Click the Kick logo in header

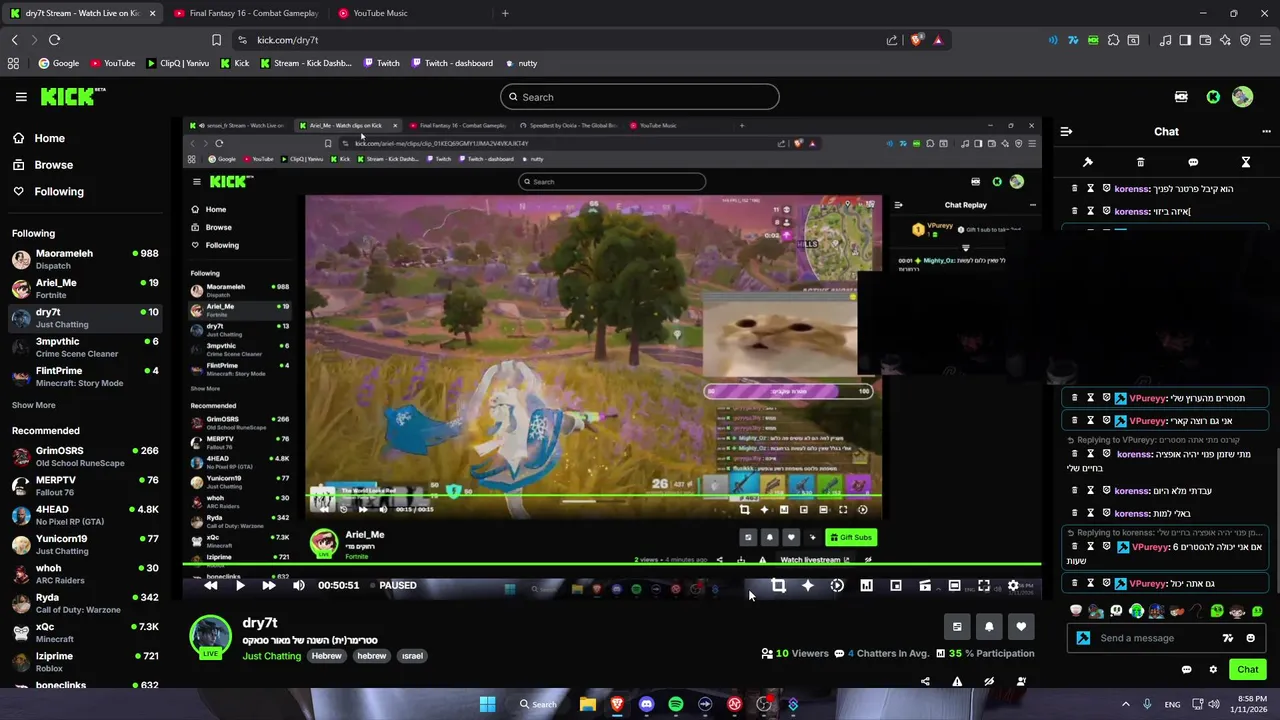point(73,97)
